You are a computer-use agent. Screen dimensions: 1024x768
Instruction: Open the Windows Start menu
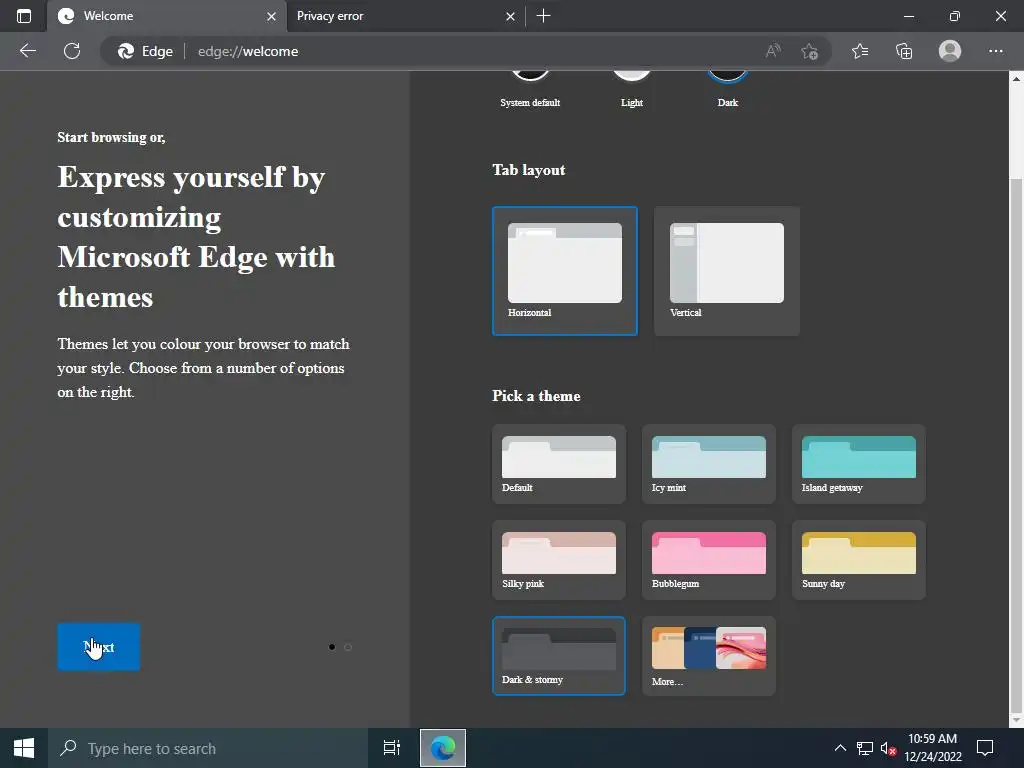click(24, 748)
